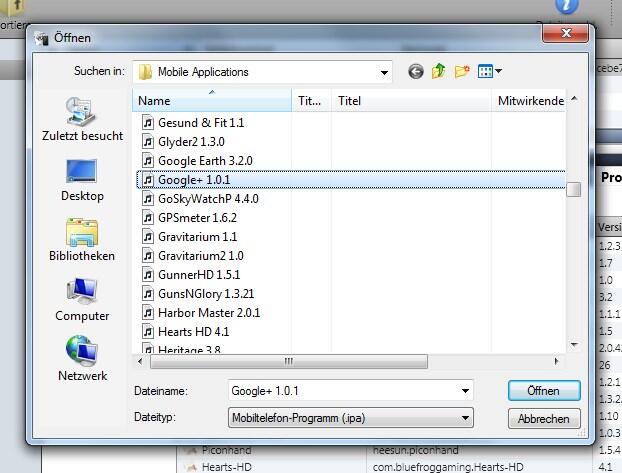
Task: Select file icon of Gravitarium 1.1
Action: [x=148, y=236]
